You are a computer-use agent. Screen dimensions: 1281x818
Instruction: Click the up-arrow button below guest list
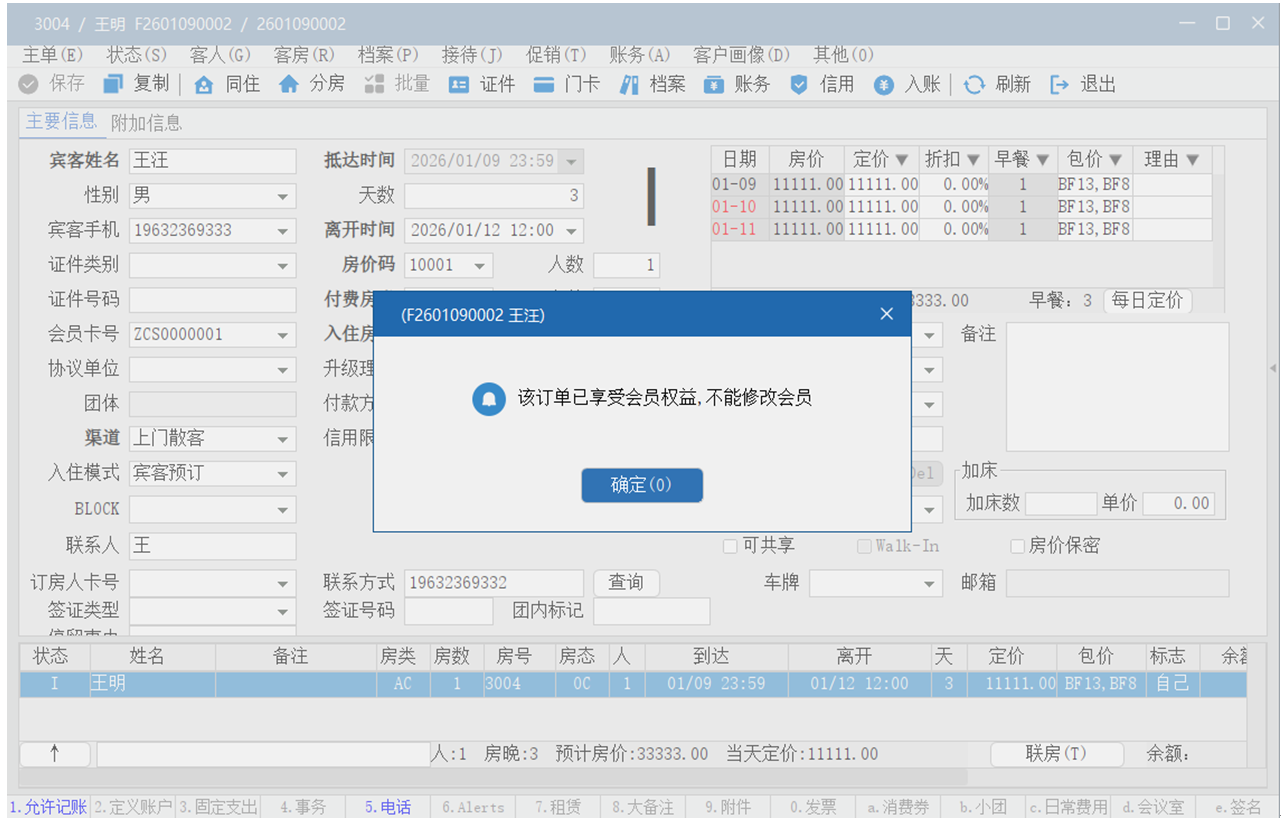coord(55,754)
